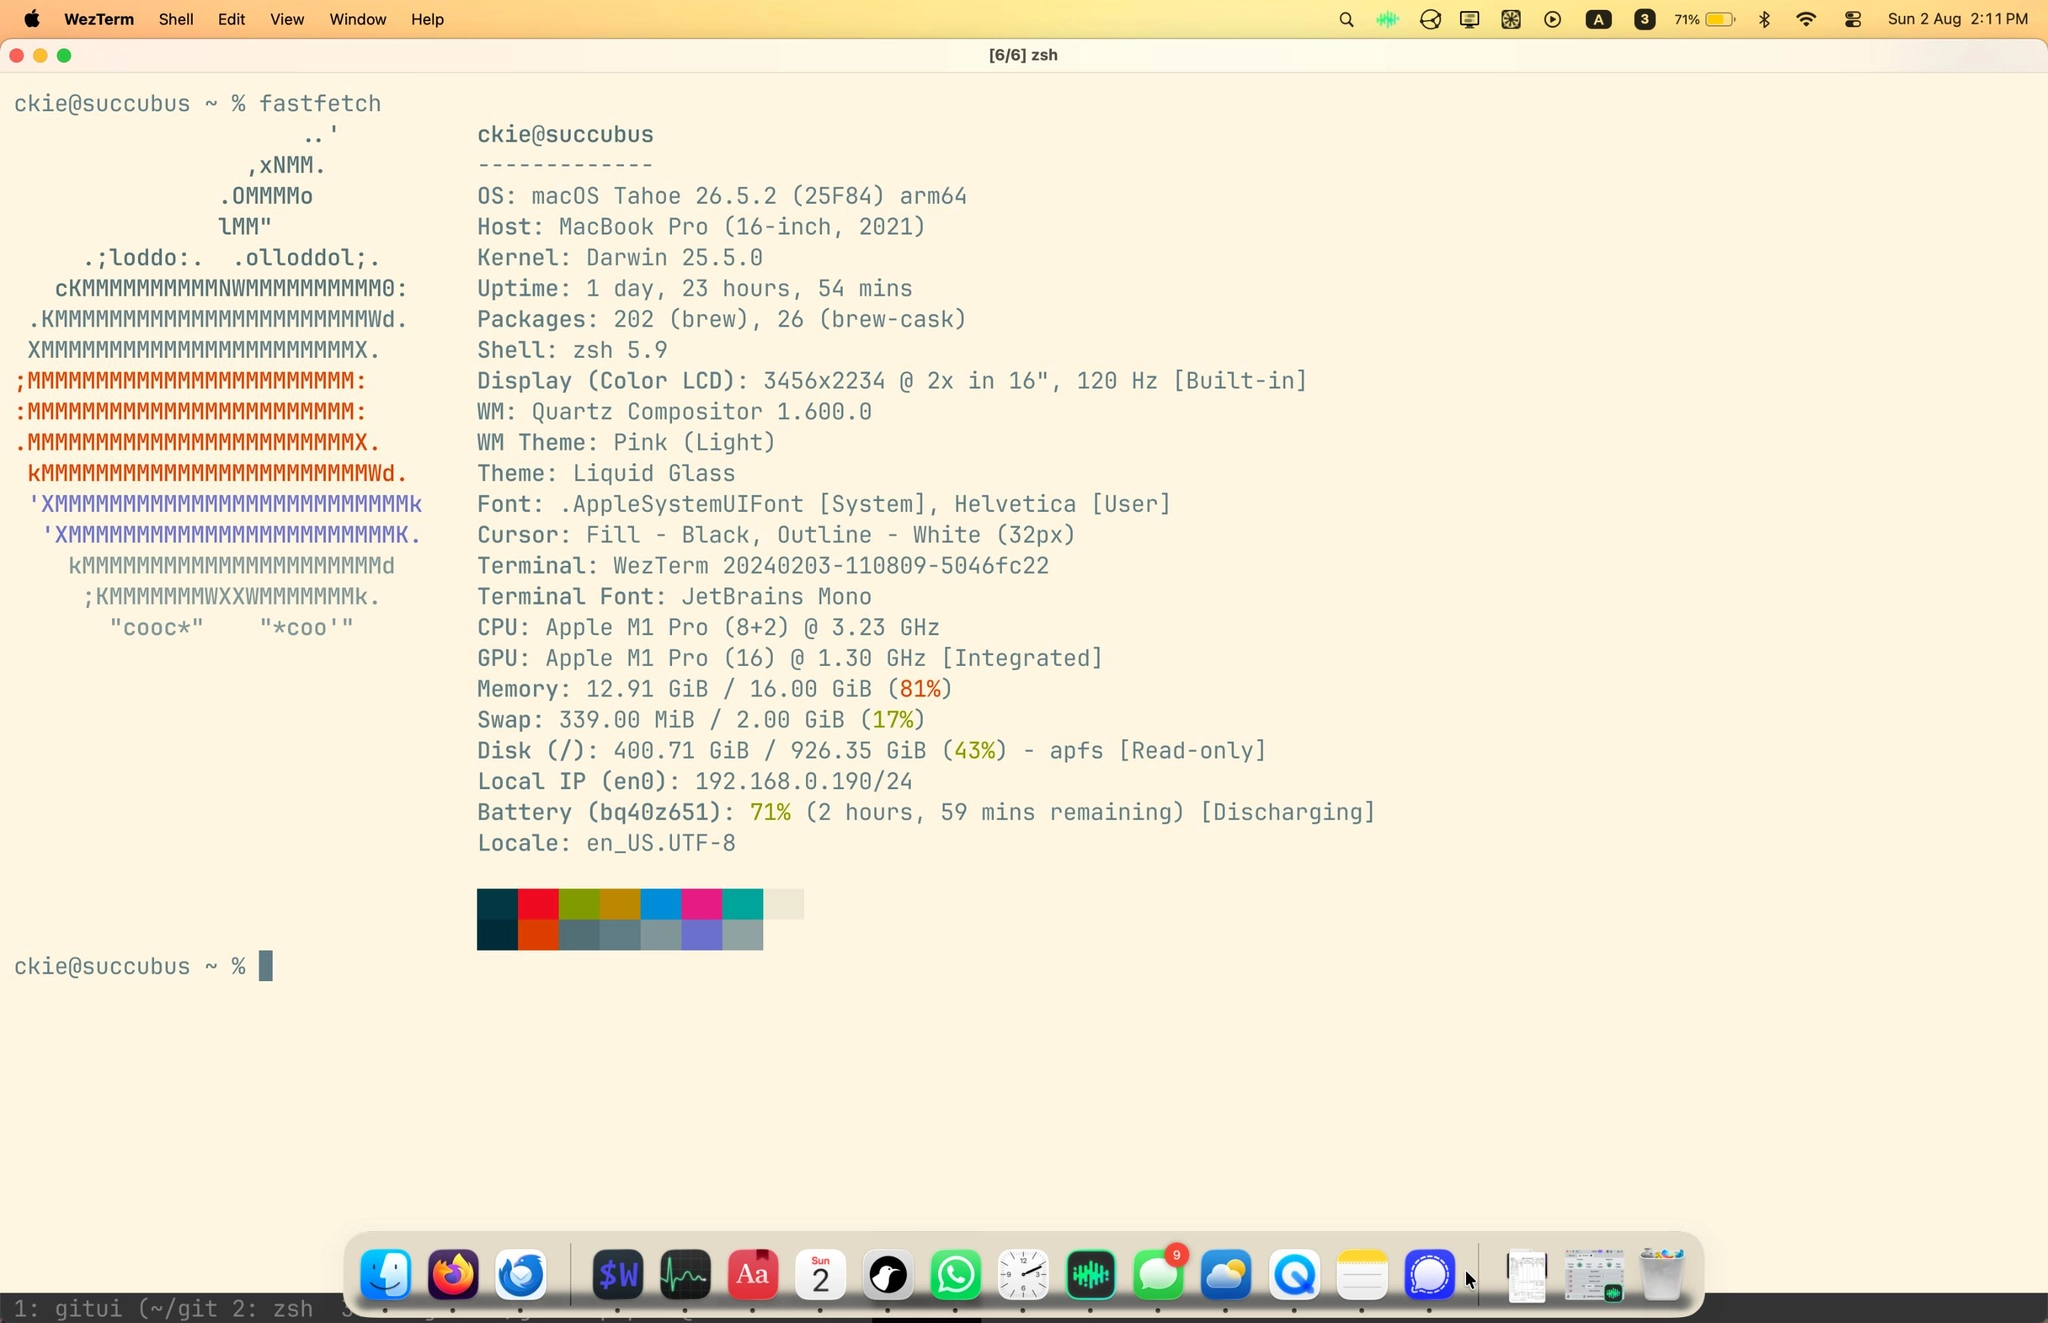Viewport: 2048px width, 1323px height.
Task: Click the olive green palette swatch
Action: point(579,904)
